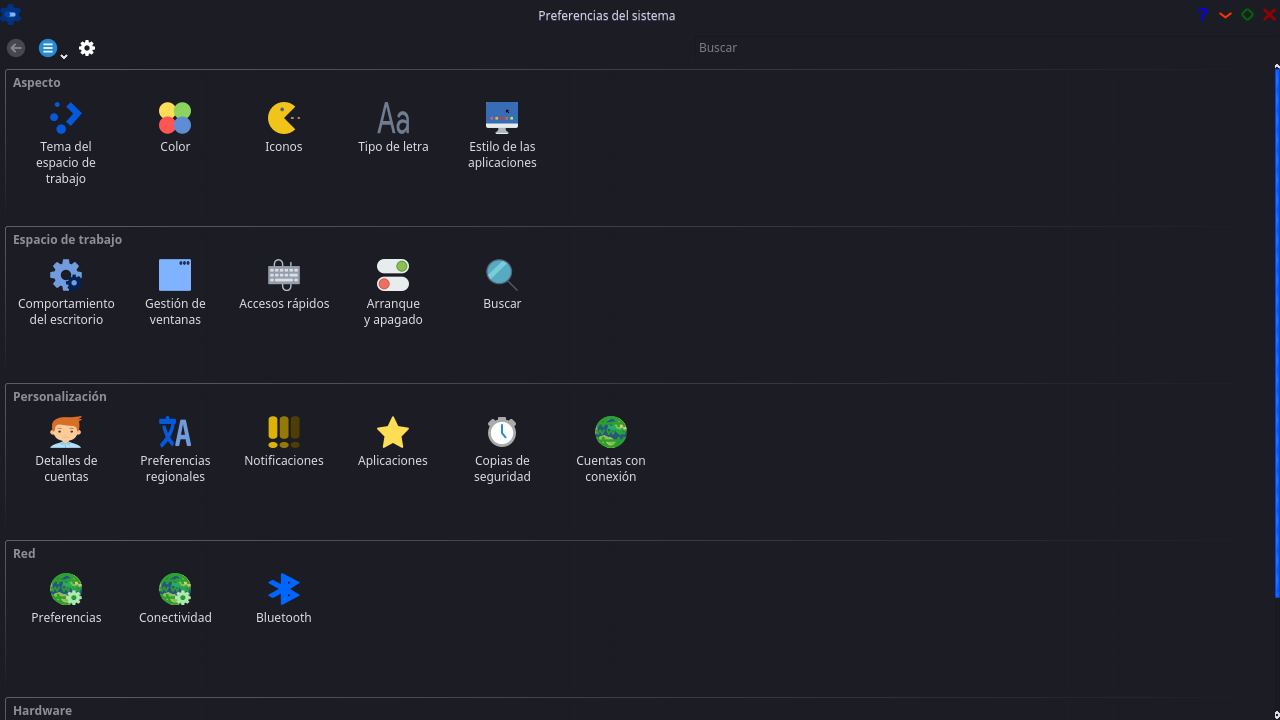Viewport: 1280px width, 720px height.
Task: Click the back arrow button
Action: click(16, 48)
